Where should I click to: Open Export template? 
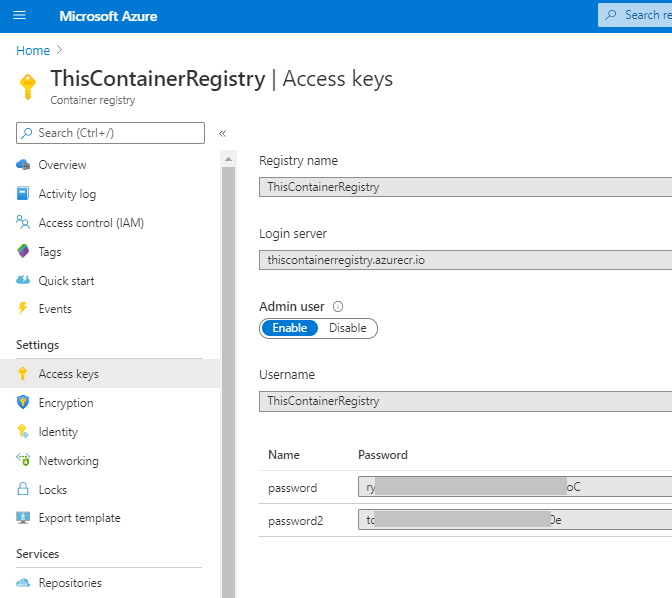tap(79, 518)
